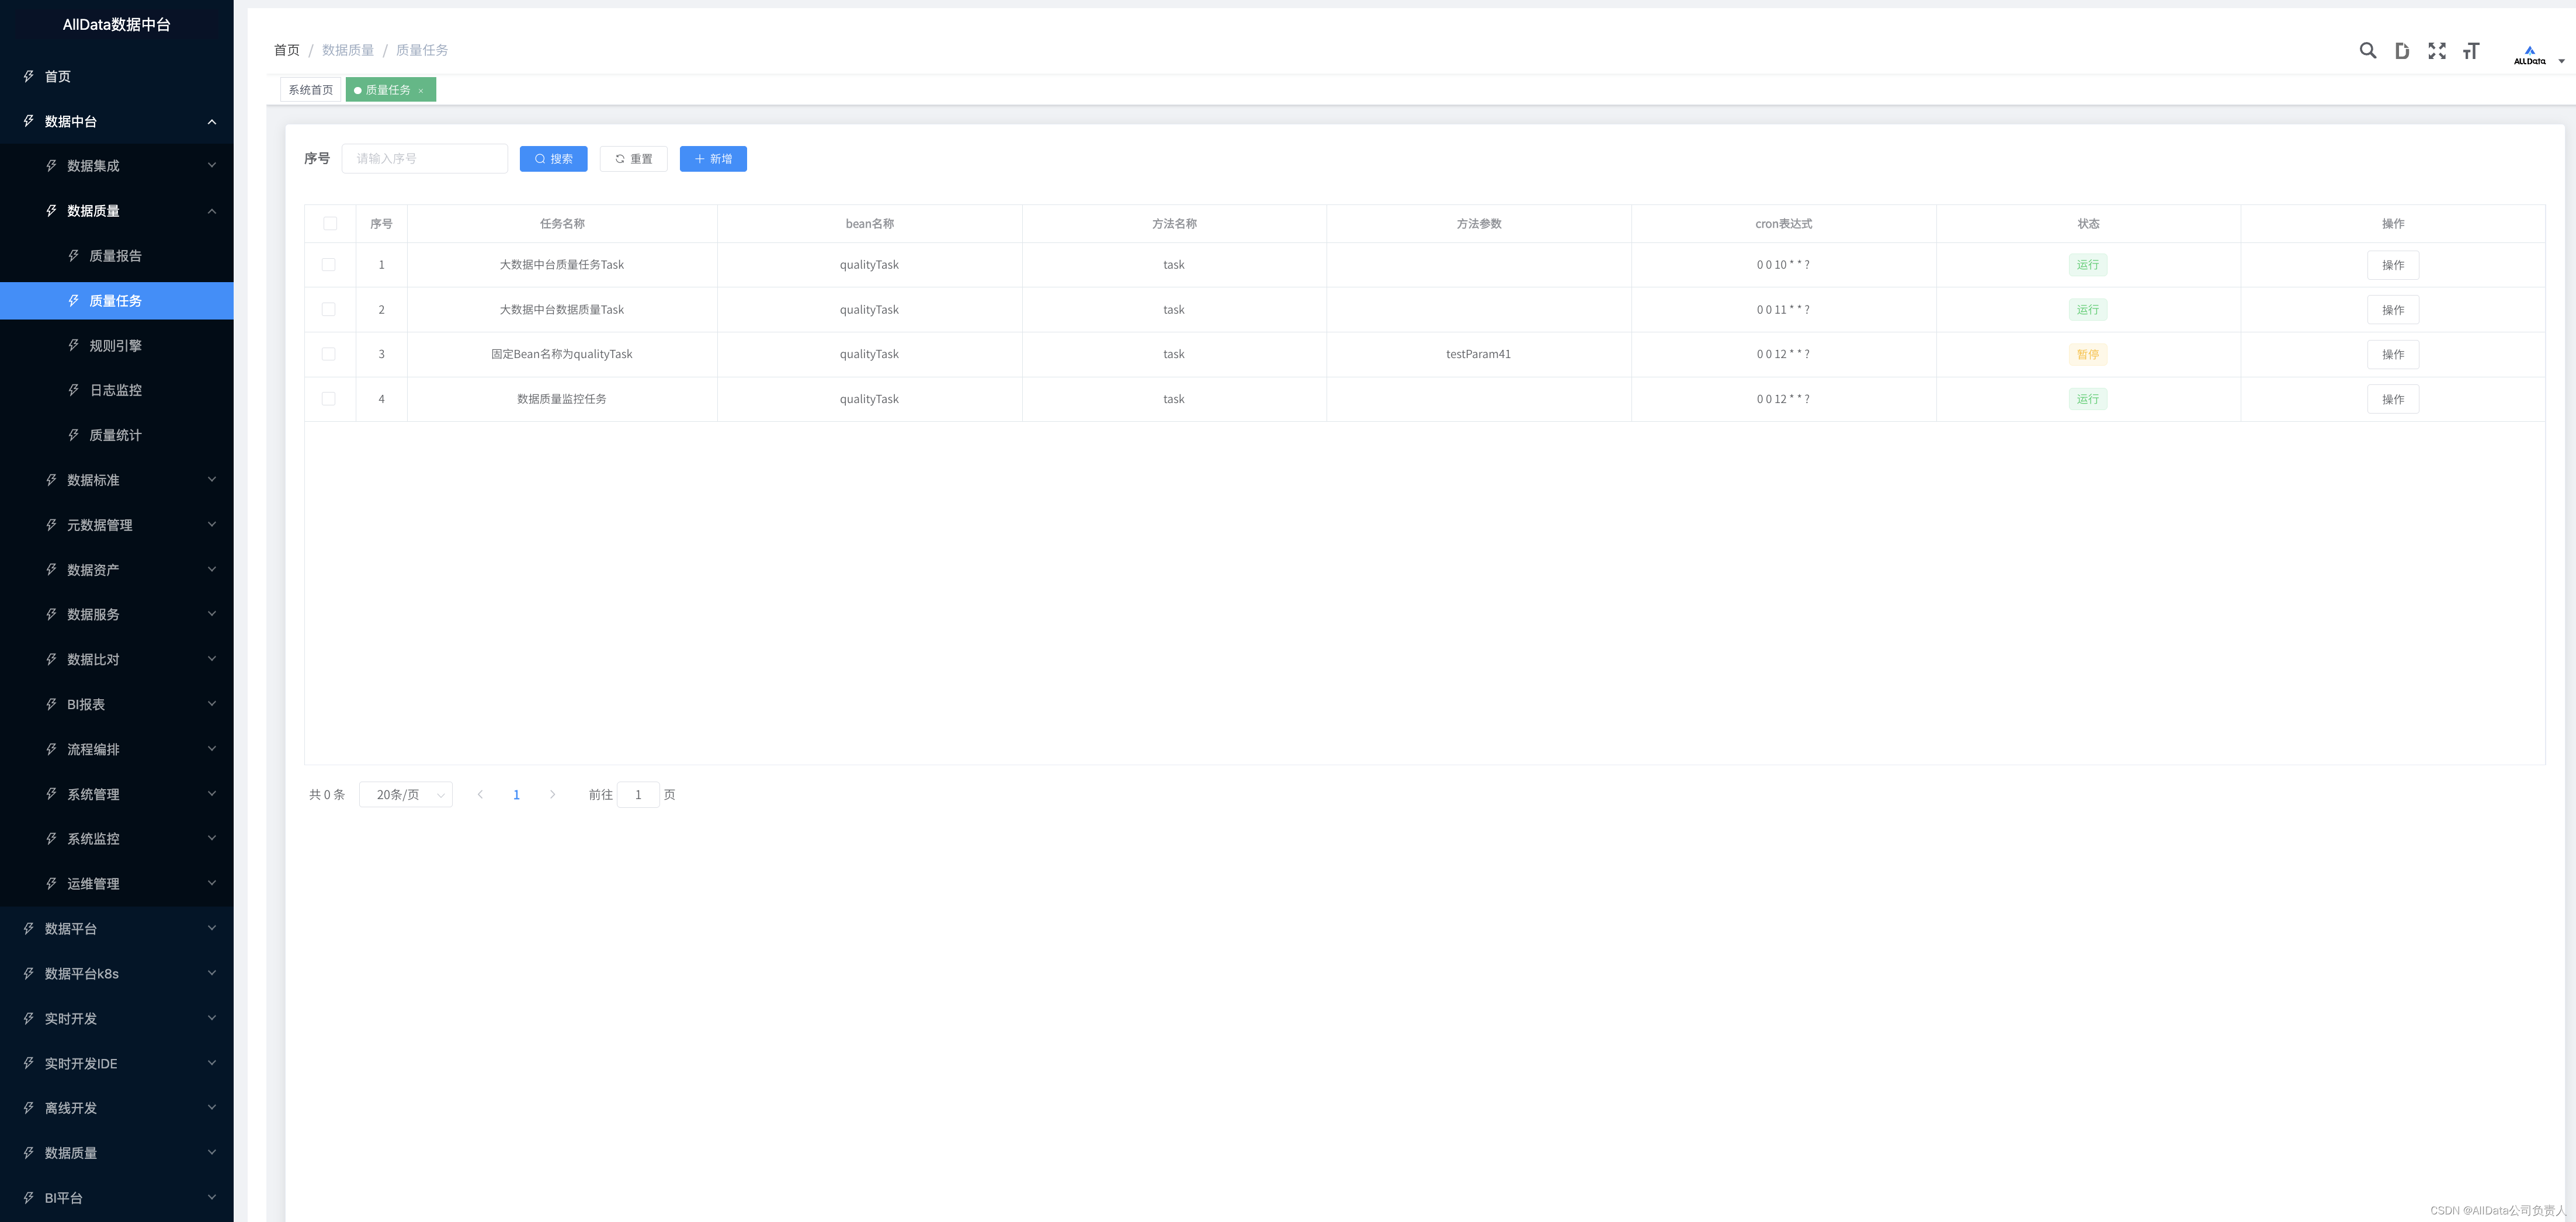Check the row for 大数据中台数据质量Task
2576x1222 pixels.
(328, 310)
